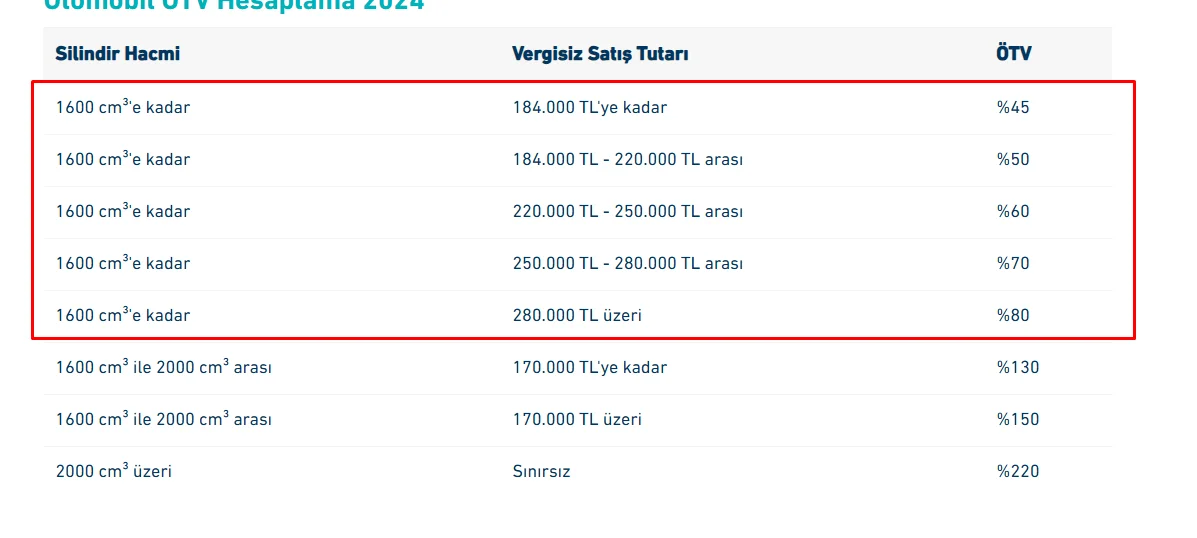
Task: Select the %80 ÖTV rate cell
Action: [x=1013, y=315]
